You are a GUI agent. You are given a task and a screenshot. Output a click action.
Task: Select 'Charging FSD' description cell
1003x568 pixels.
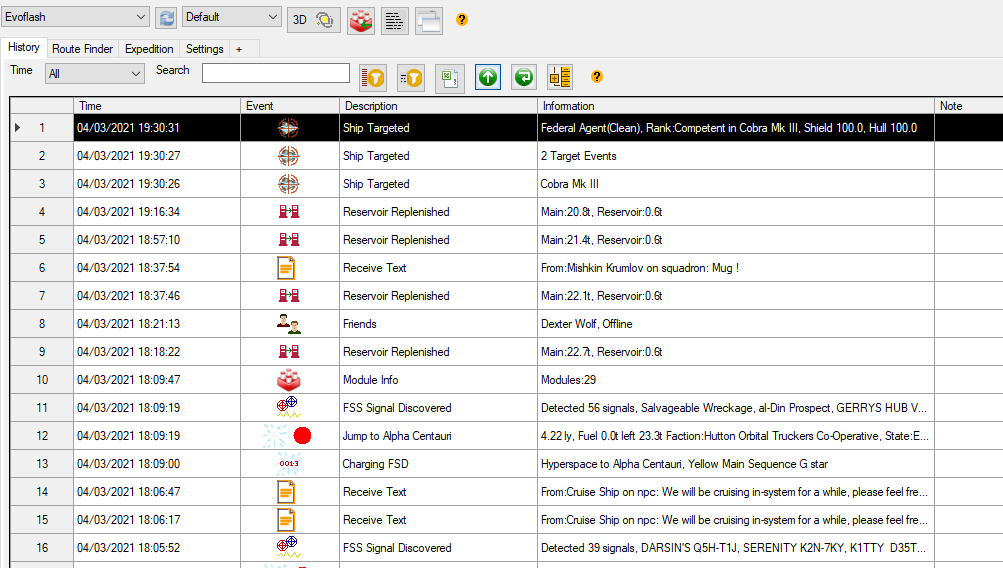(x=438, y=463)
